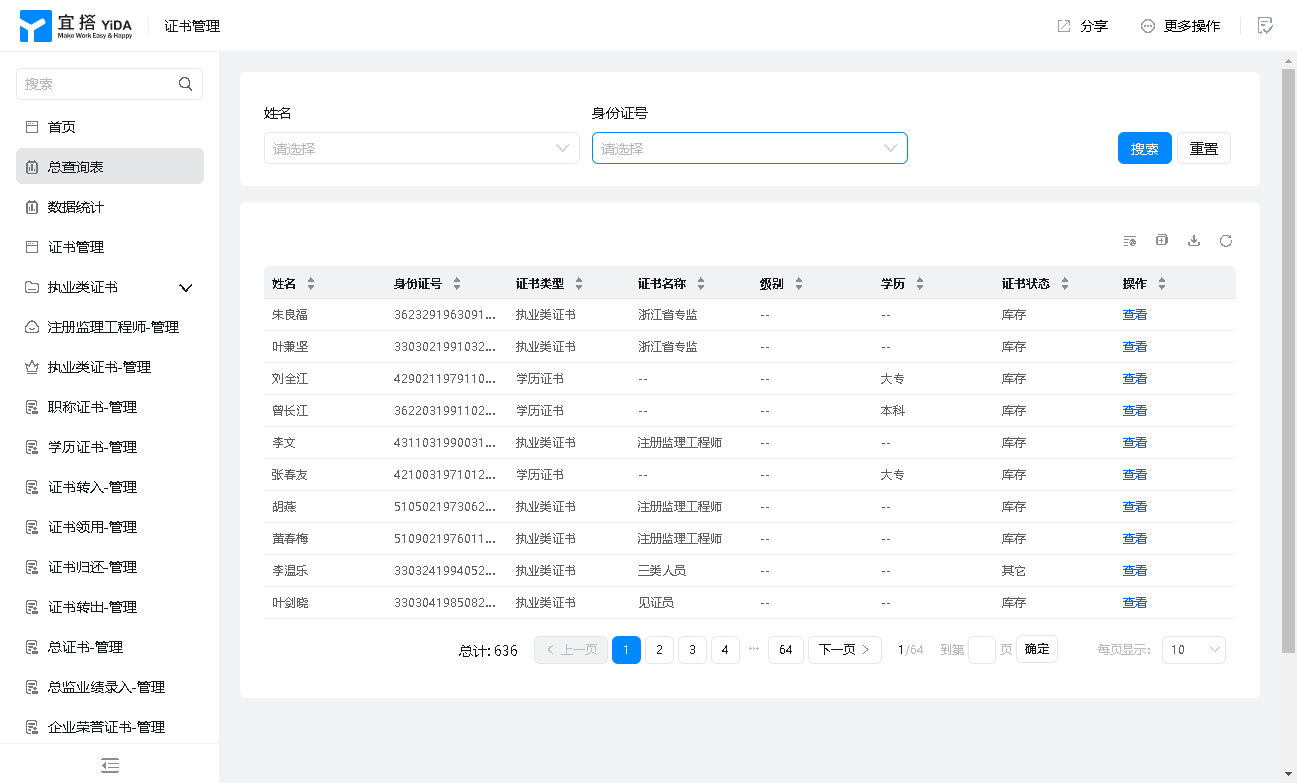Change rows per page dropdown
Screen dimensions: 1297x783
pos(1194,650)
